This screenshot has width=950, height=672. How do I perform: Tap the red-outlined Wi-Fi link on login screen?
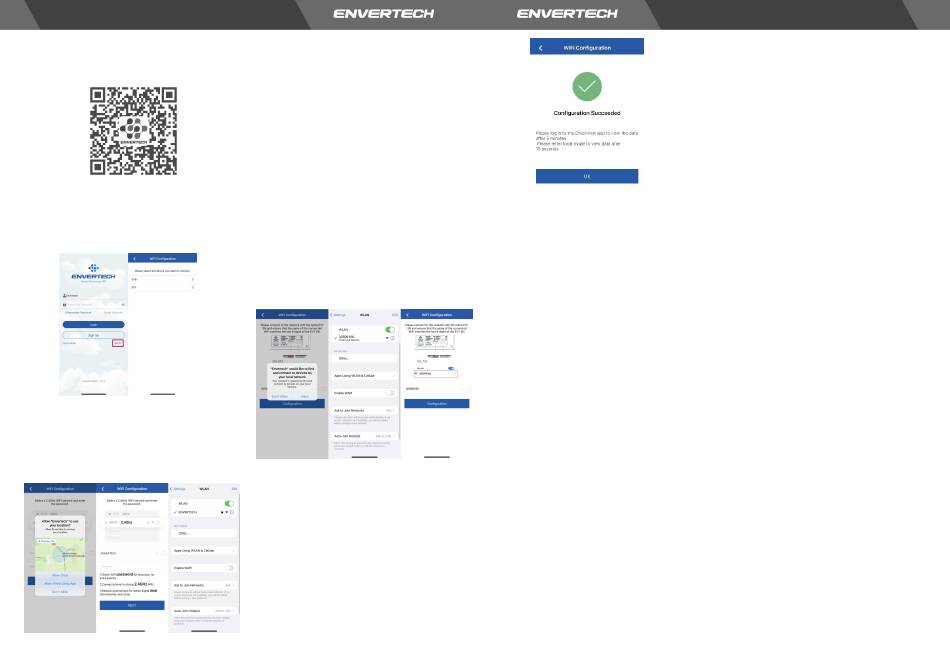[x=118, y=344]
